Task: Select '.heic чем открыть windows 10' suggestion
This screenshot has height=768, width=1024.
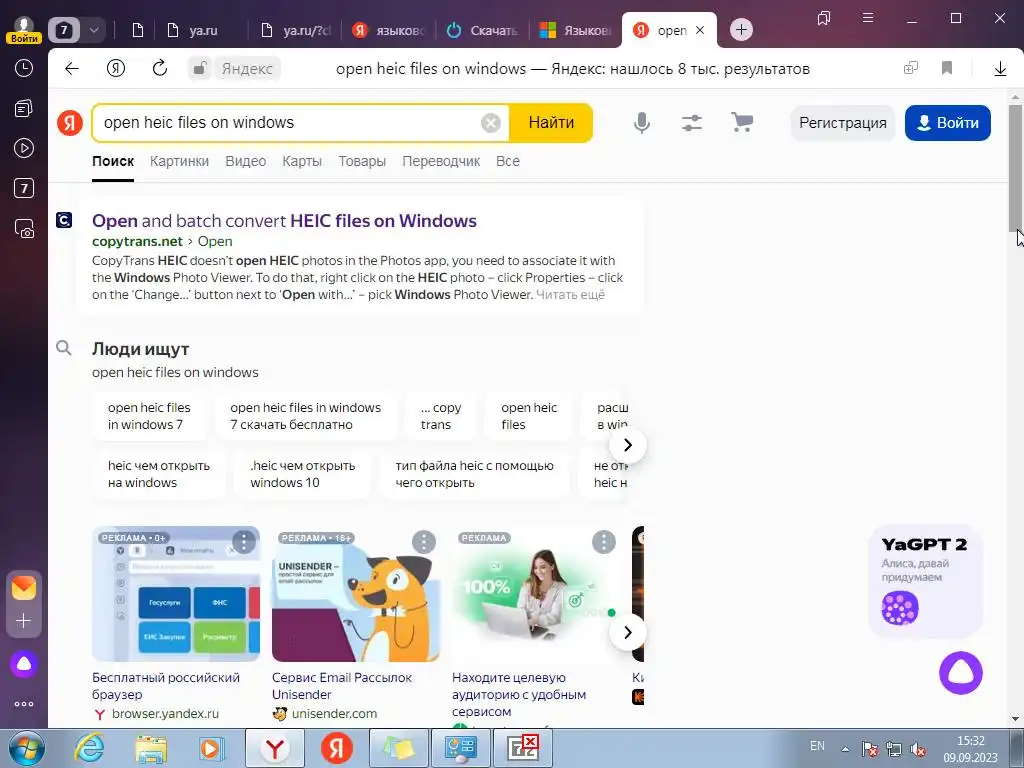Action: (302, 474)
